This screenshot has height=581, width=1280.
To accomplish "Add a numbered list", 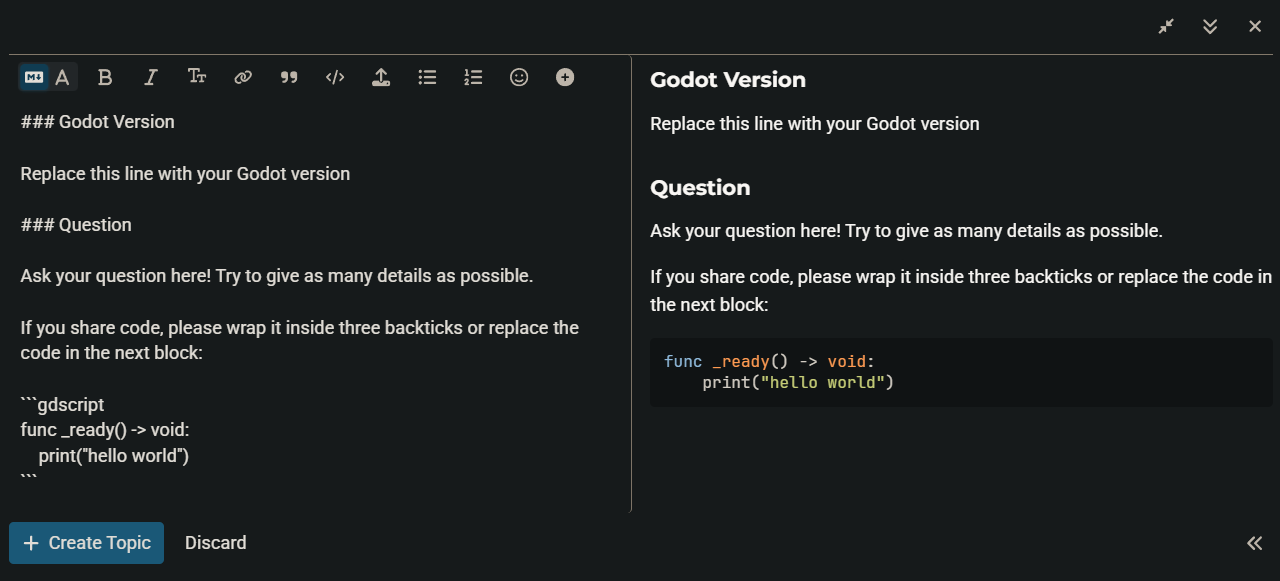I will click(473, 77).
